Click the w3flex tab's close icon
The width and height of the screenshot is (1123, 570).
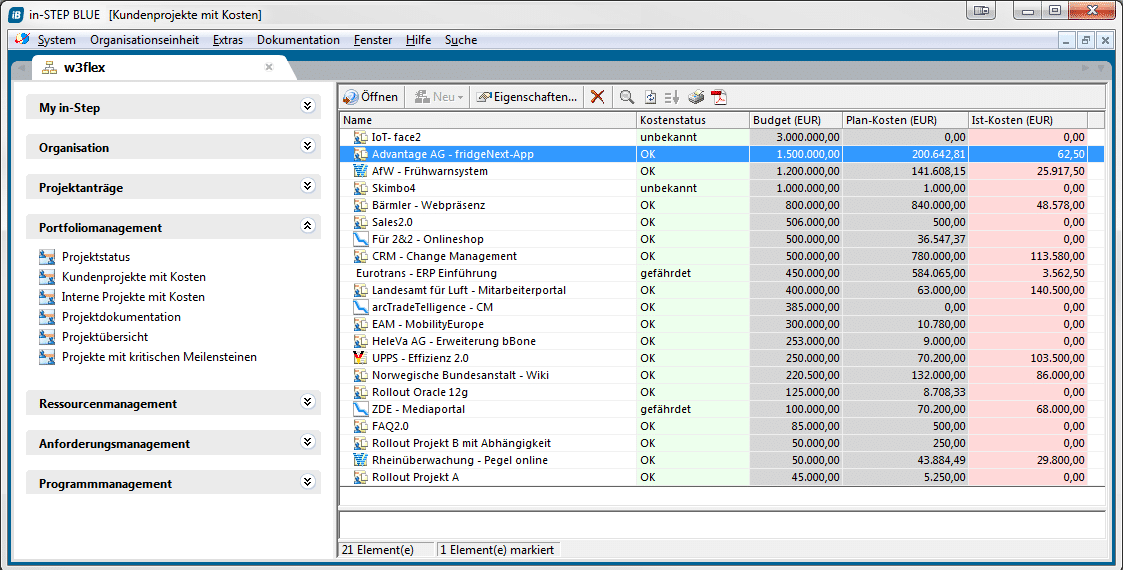tap(269, 68)
